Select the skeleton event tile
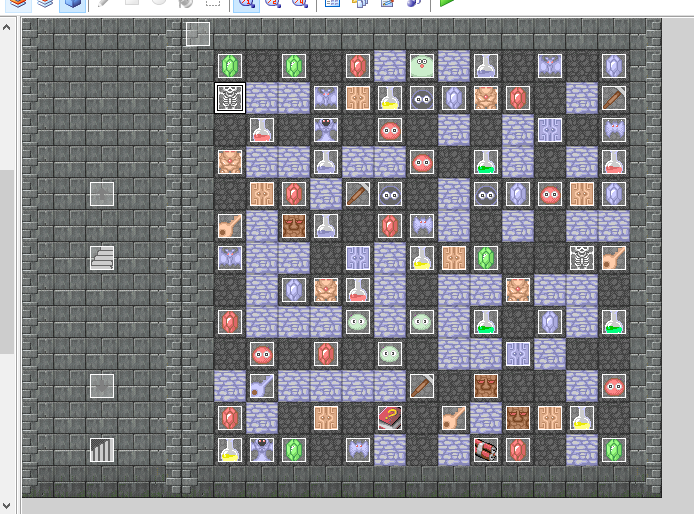The image size is (694, 514). (230, 98)
